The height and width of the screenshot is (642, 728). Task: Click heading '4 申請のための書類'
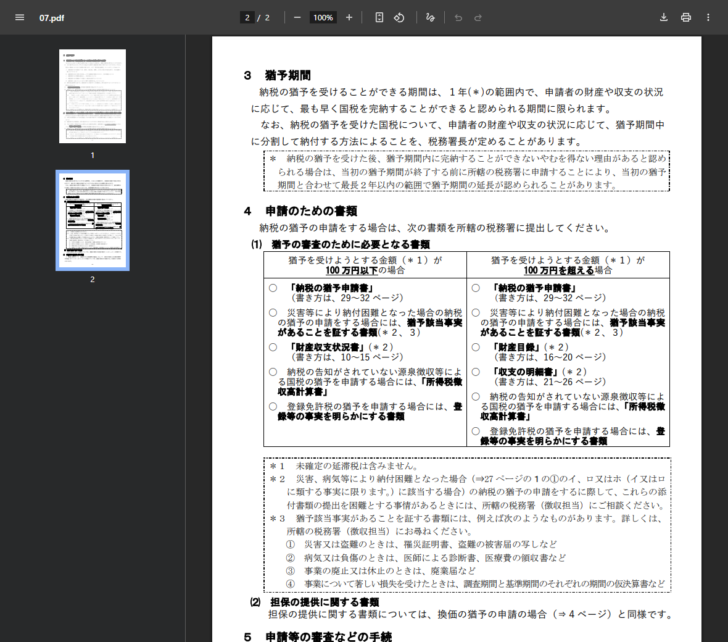[300, 211]
